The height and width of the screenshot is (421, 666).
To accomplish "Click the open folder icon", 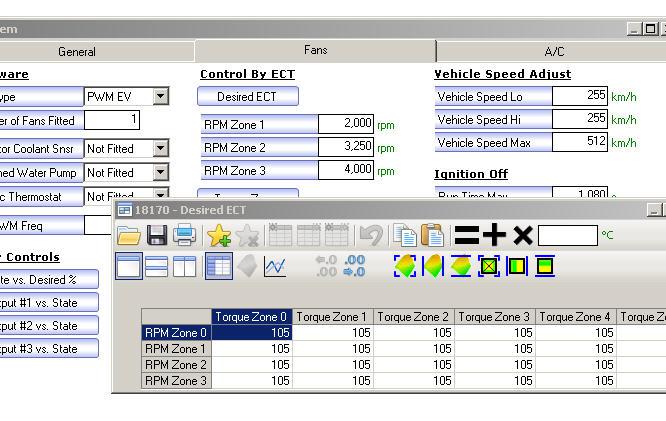I will pos(129,235).
